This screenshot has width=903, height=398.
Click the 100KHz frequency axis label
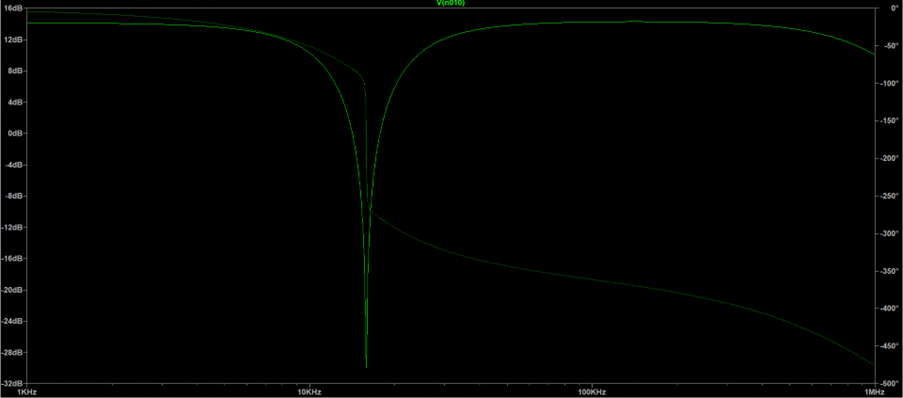pyautogui.click(x=592, y=392)
